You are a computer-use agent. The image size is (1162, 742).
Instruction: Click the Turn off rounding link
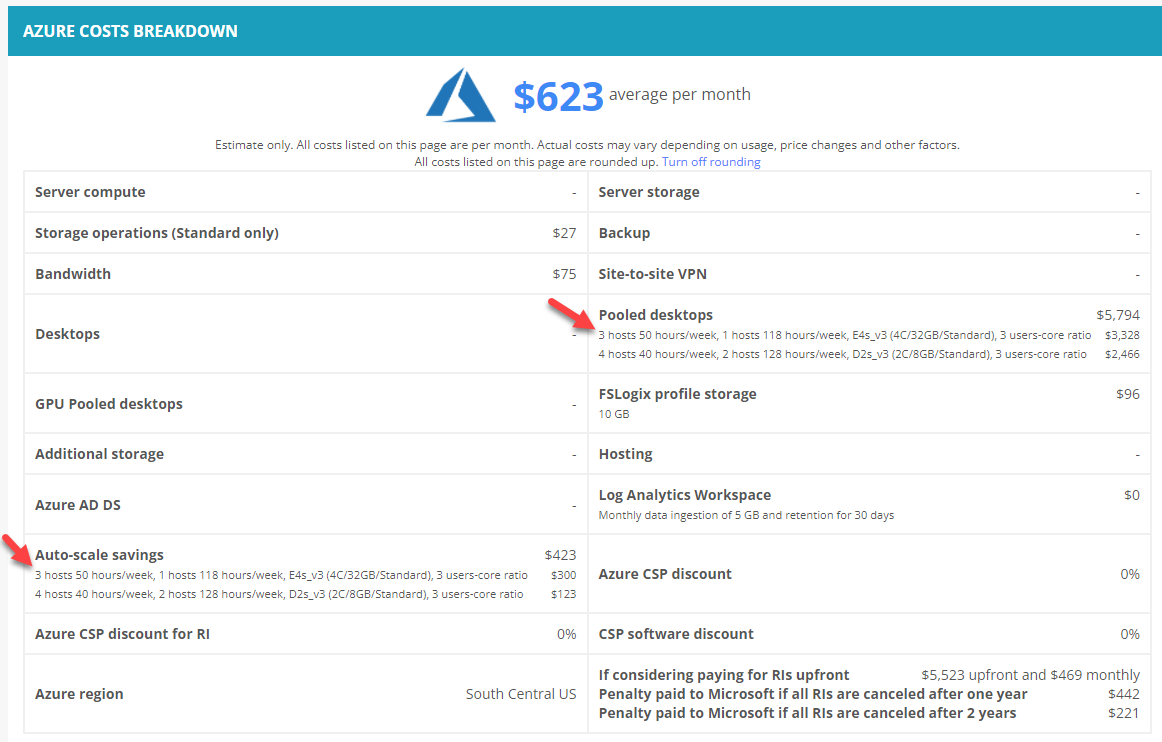coord(711,162)
